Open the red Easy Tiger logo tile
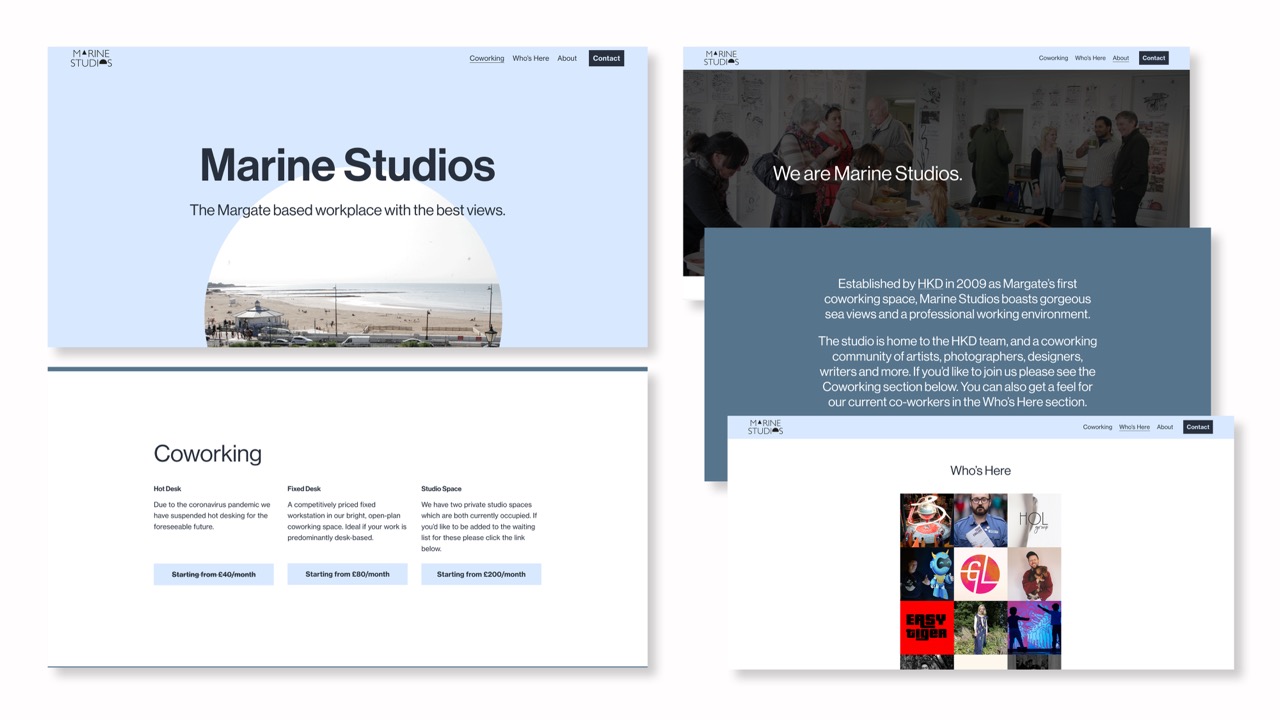The image size is (1280, 720). tap(926, 628)
